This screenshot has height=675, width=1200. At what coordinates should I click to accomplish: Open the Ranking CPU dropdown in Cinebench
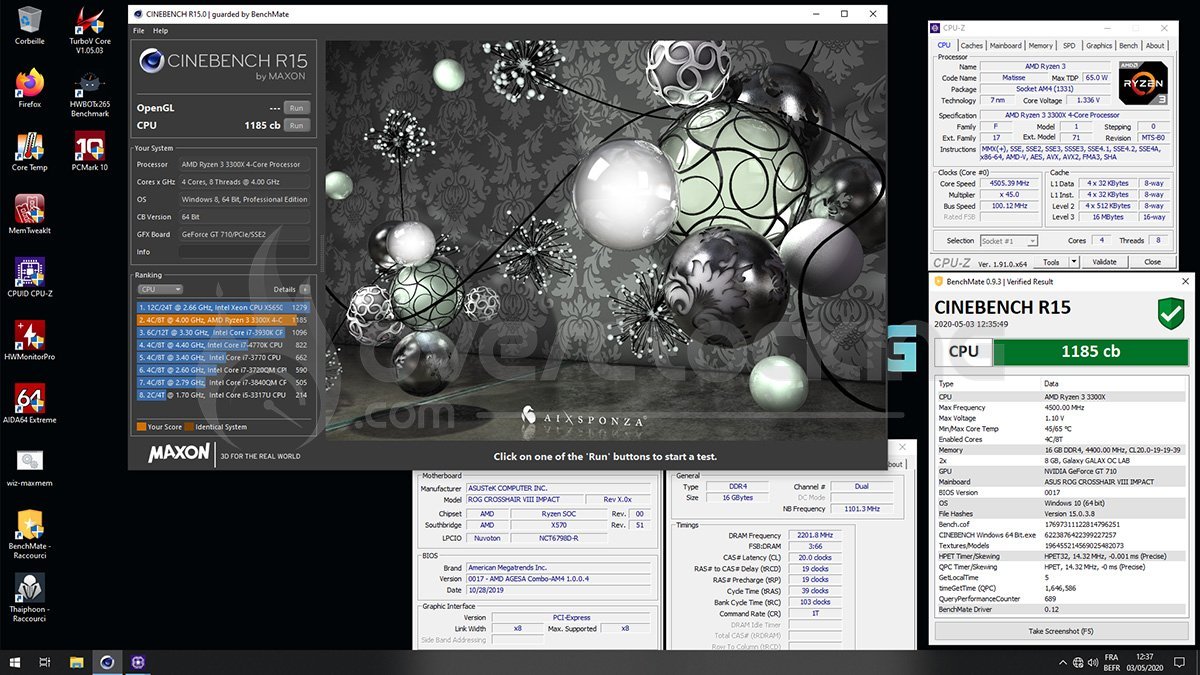pyautogui.click(x=159, y=289)
